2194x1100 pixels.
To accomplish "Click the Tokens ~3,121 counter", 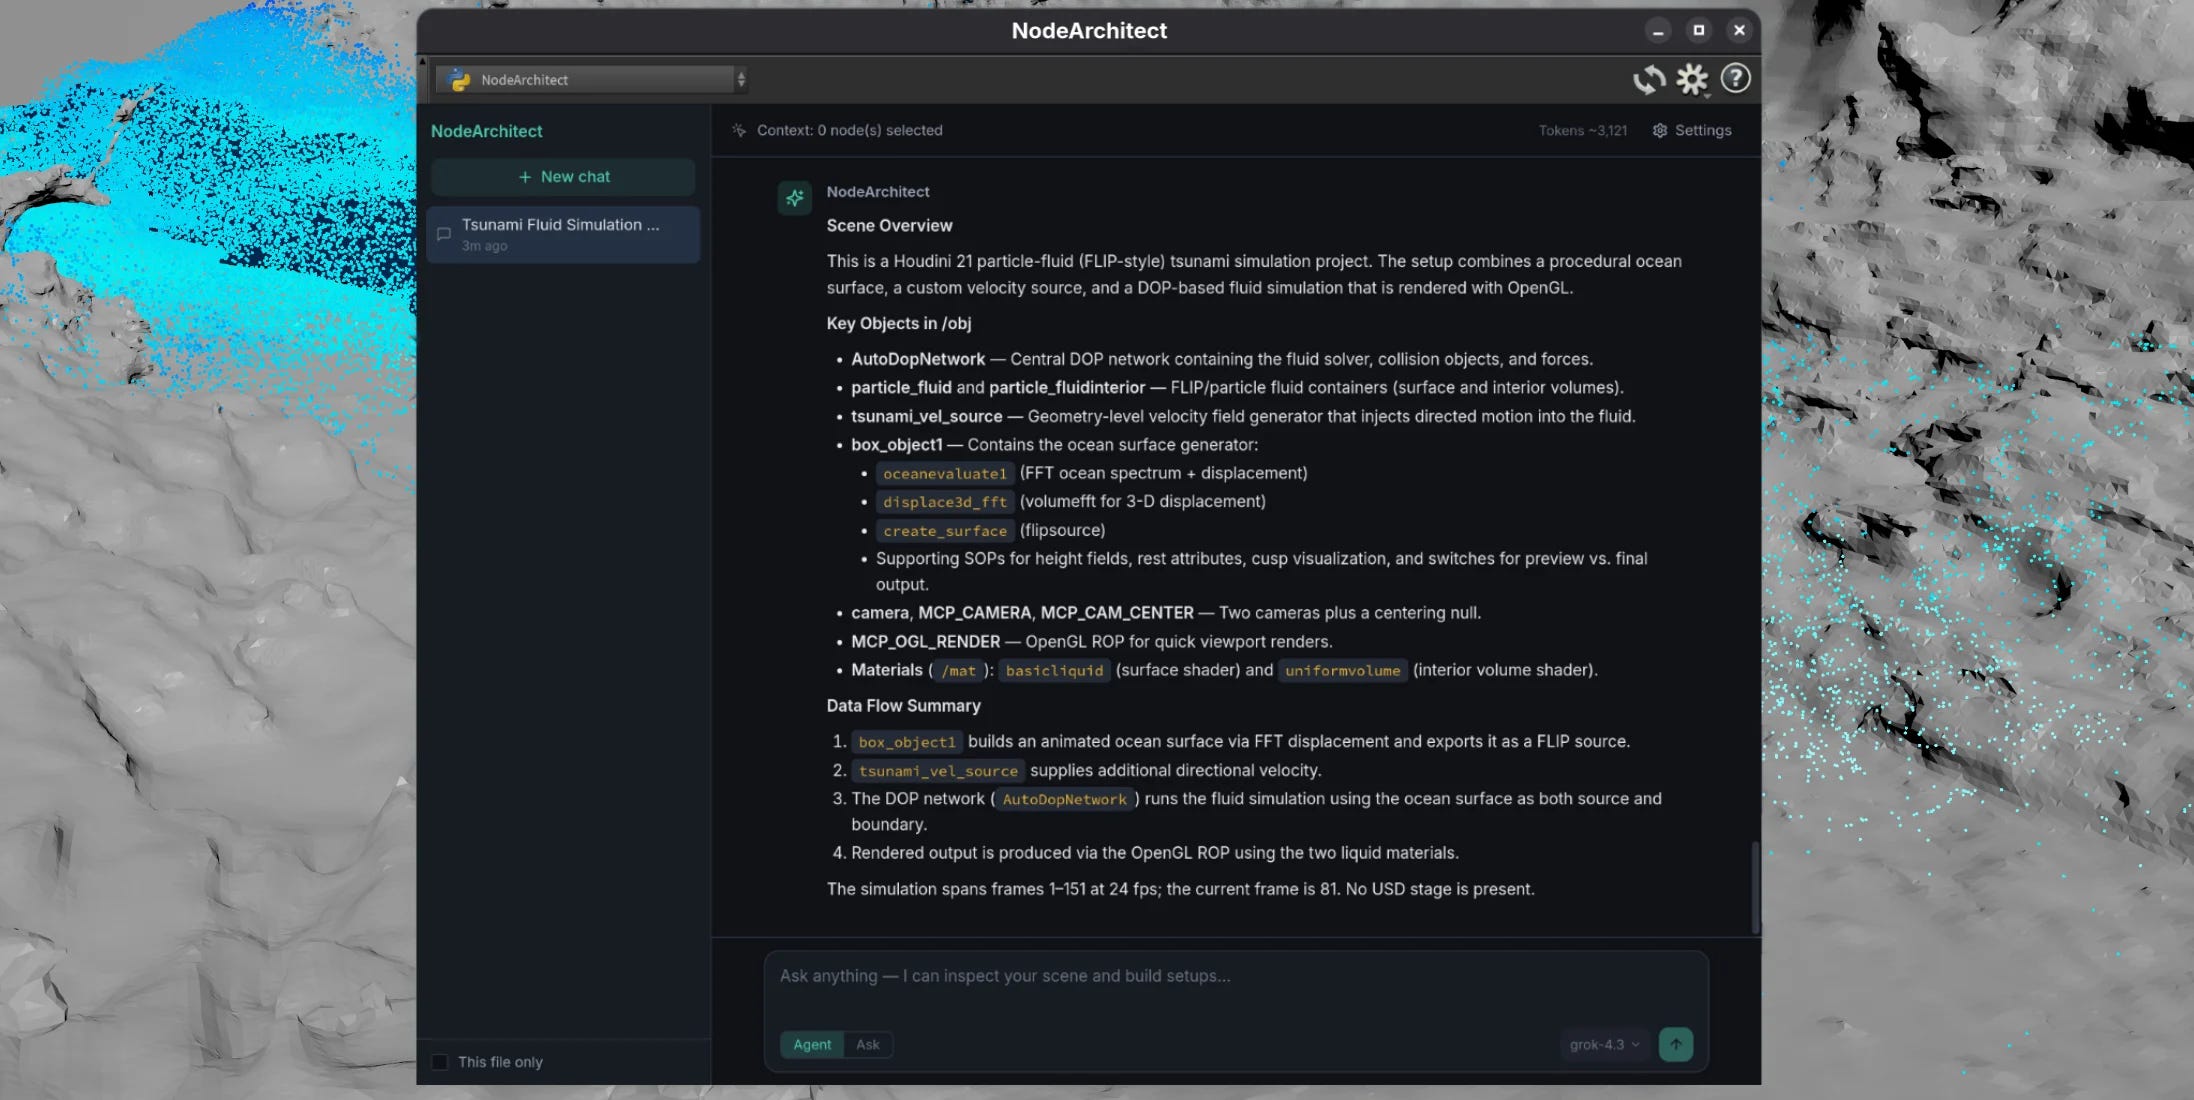I will pyautogui.click(x=1583, y=130).
